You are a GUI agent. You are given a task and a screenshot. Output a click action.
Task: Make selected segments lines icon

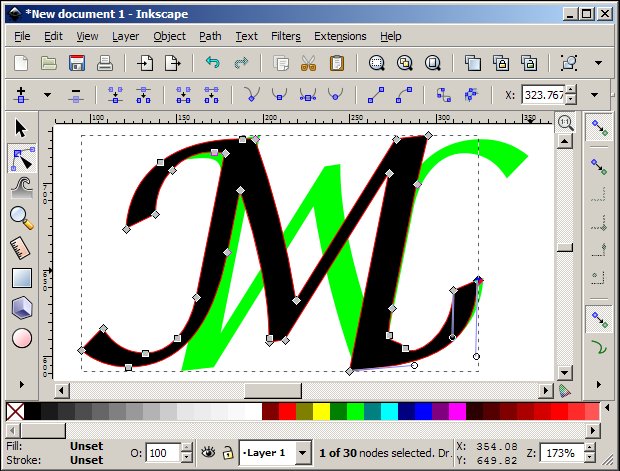pyautogui.click(x=376, y=95)
